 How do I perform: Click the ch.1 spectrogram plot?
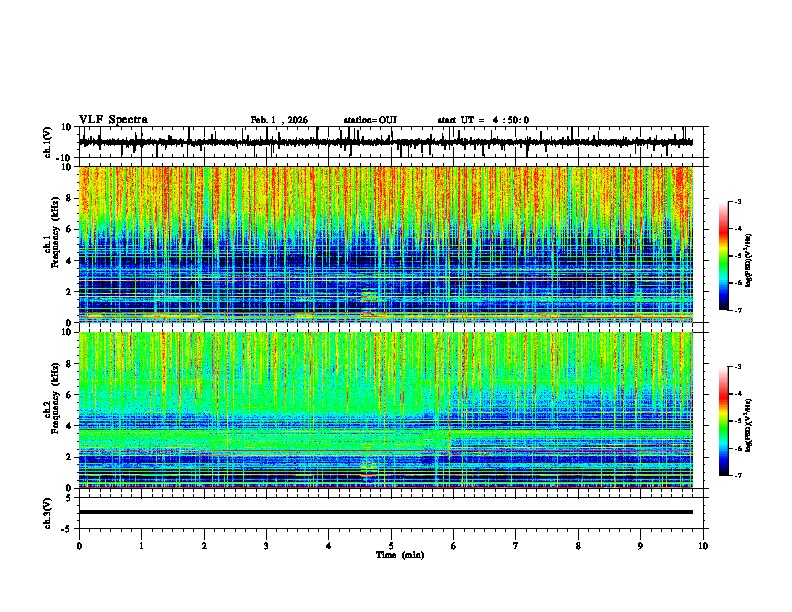[x=386, y=244]
